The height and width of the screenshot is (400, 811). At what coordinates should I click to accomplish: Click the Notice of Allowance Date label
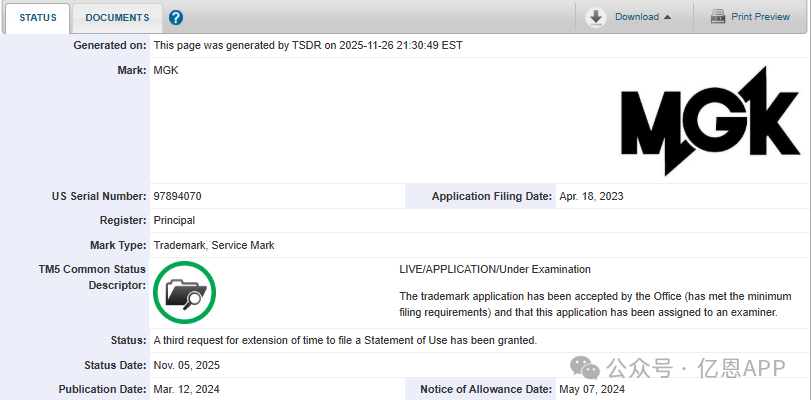pyautogui.click(x=486, y=389)
